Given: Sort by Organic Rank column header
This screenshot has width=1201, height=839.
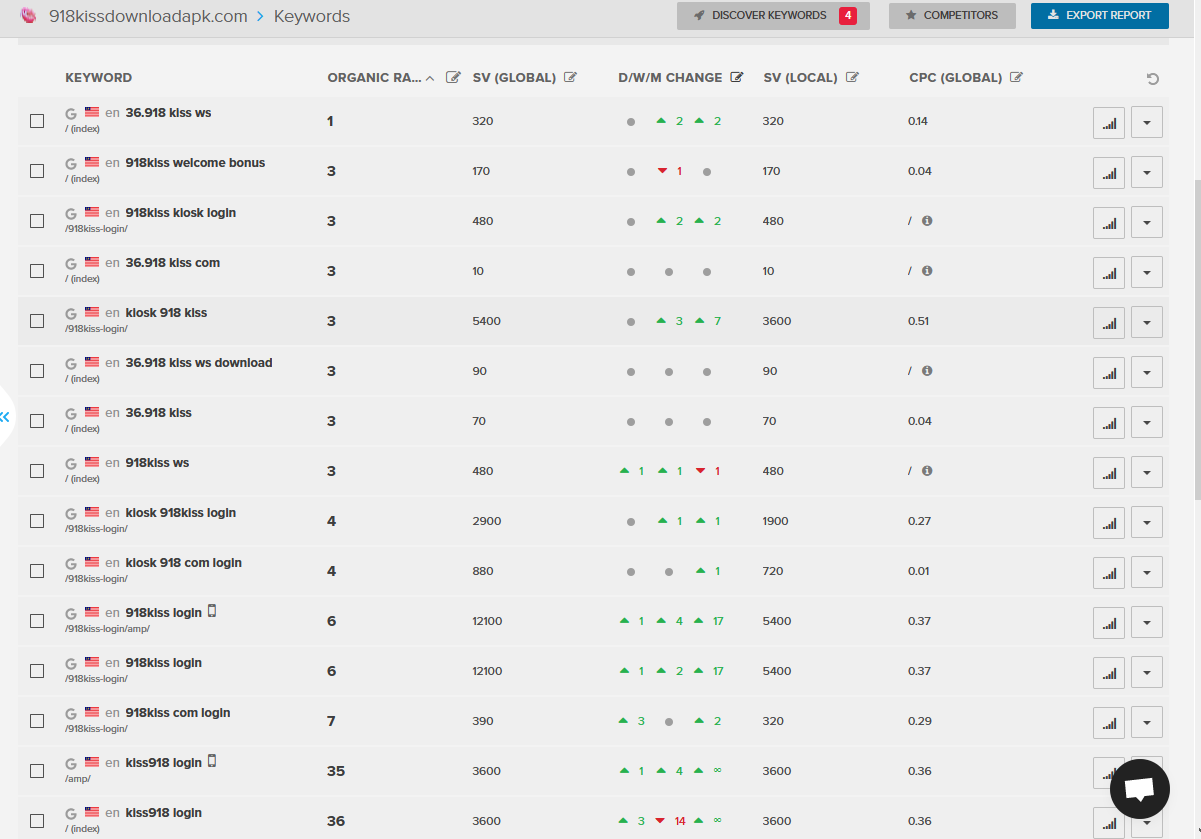Looking at the screenshot, I should (x=380, y=78).
